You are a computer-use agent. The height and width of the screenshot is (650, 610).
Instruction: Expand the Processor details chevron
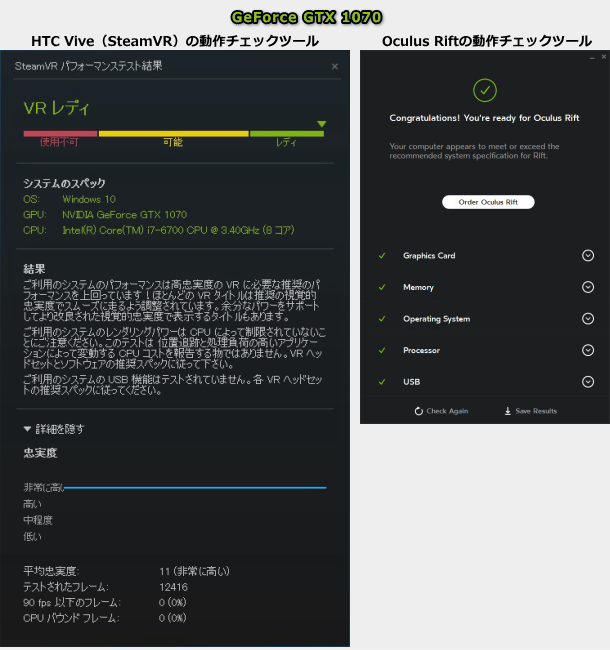coord(588,350)
